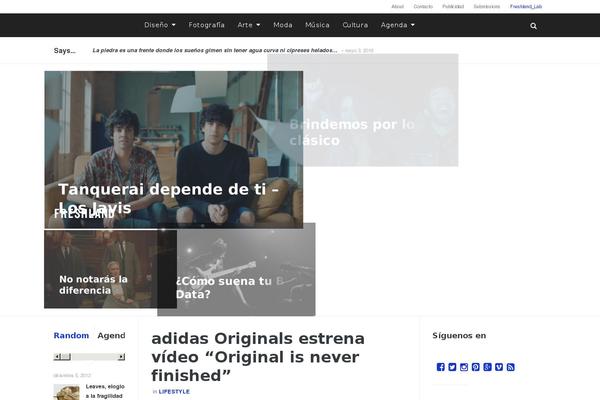Image resolution: width=600 pixels, height=400 pixels.
Task: Open the Vimeo follow icon
Action: 499,367
